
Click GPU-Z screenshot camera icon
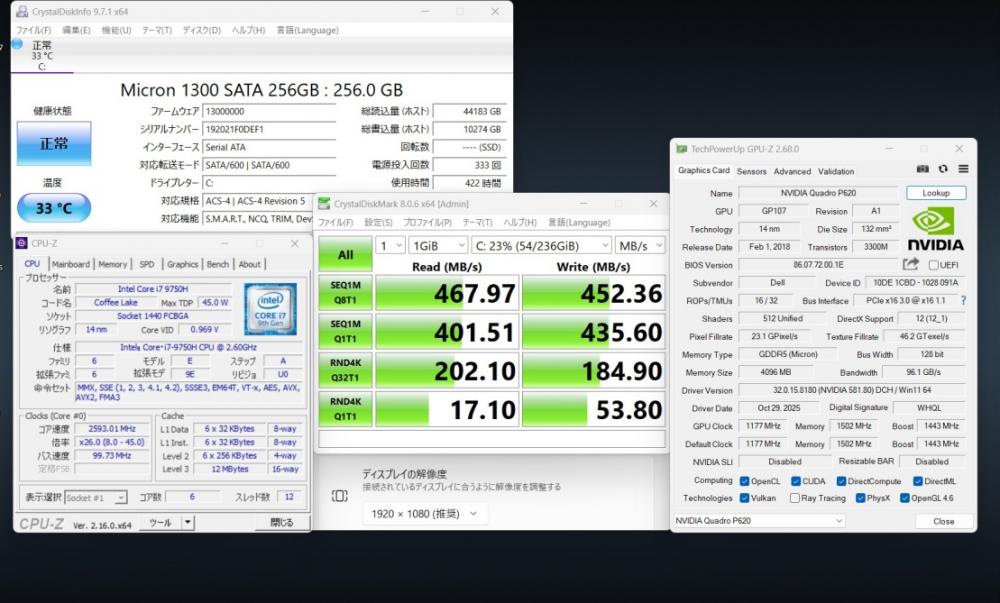[922, 169]
